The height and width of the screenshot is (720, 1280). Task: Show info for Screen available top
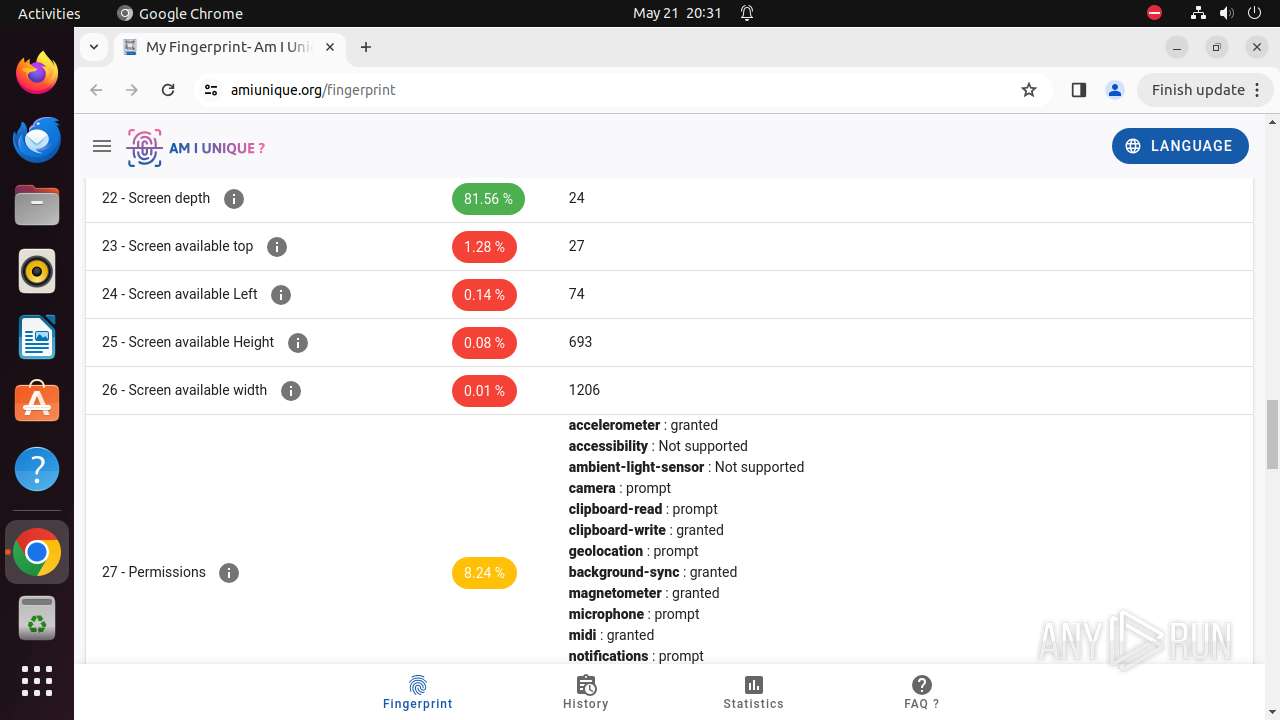click(277, 247)
